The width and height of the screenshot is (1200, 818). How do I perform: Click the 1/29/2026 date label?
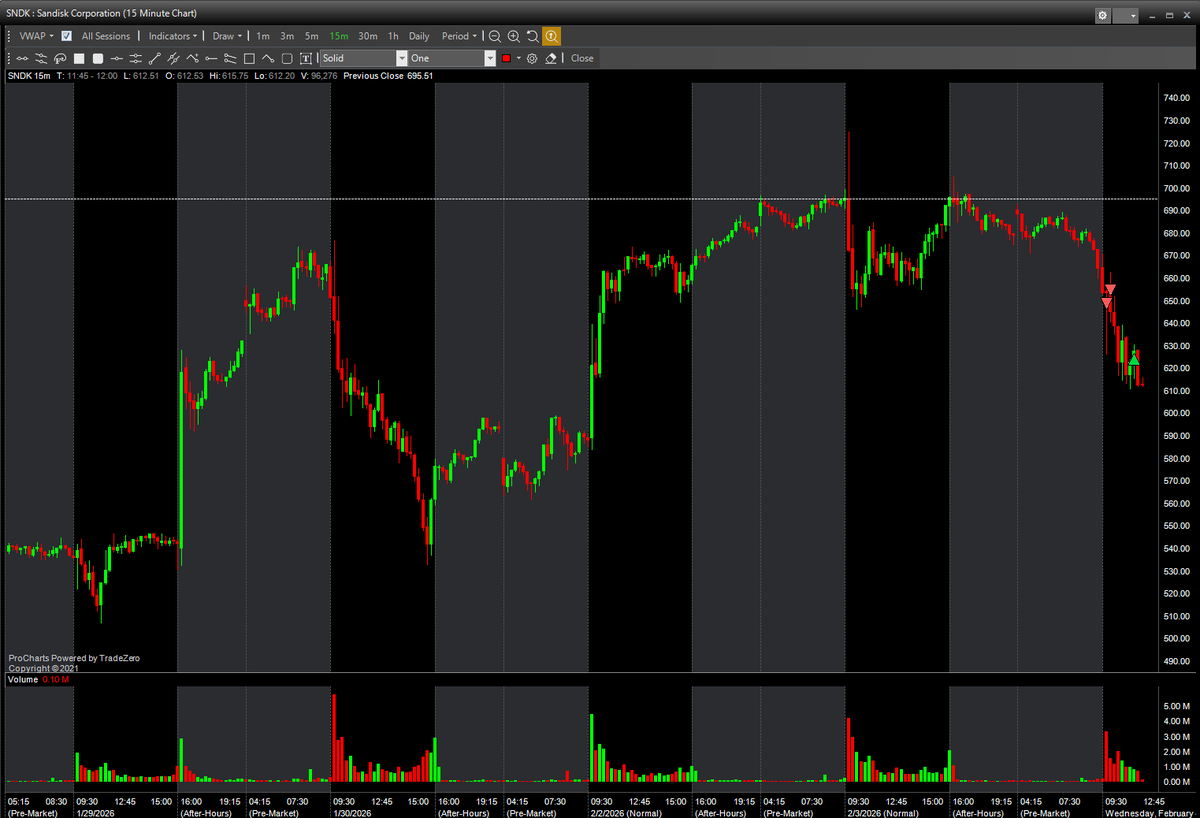coord(98,813)
